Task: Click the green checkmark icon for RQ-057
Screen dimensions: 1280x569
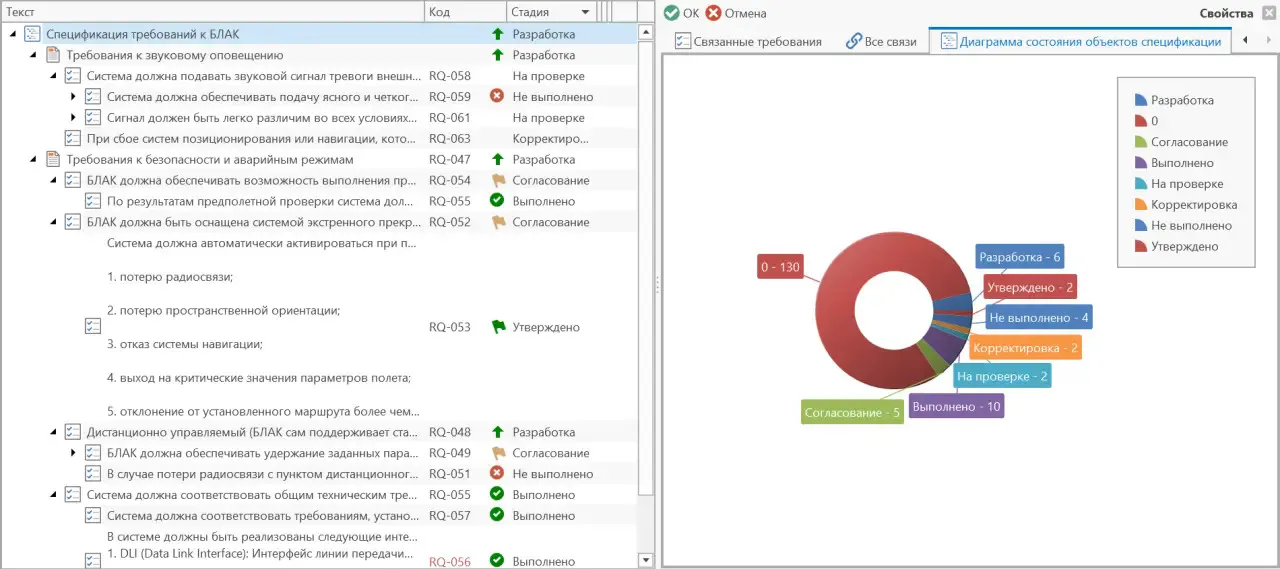Action: pos(497,514)
